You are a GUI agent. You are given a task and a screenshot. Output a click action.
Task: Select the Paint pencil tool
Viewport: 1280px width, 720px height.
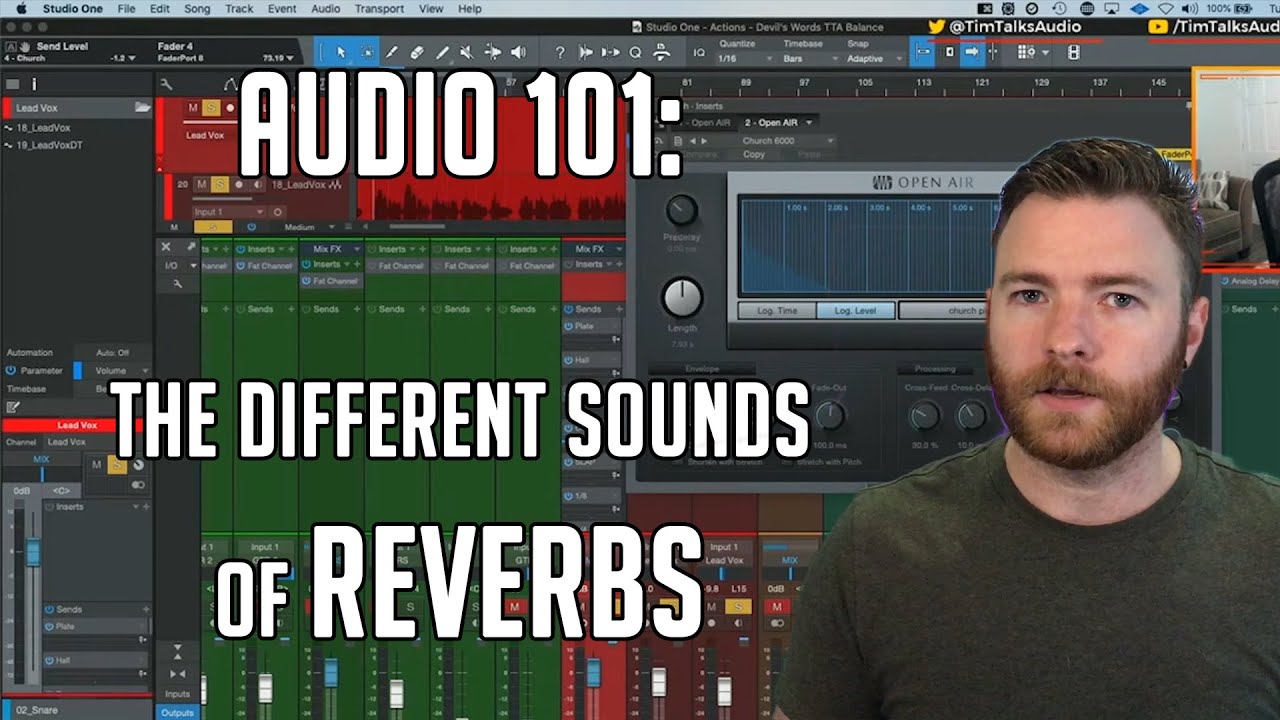coord(442,52)
